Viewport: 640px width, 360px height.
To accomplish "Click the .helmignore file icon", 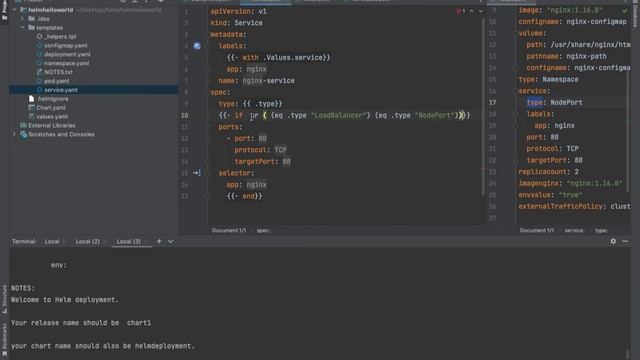I will (x=31, y=99).
